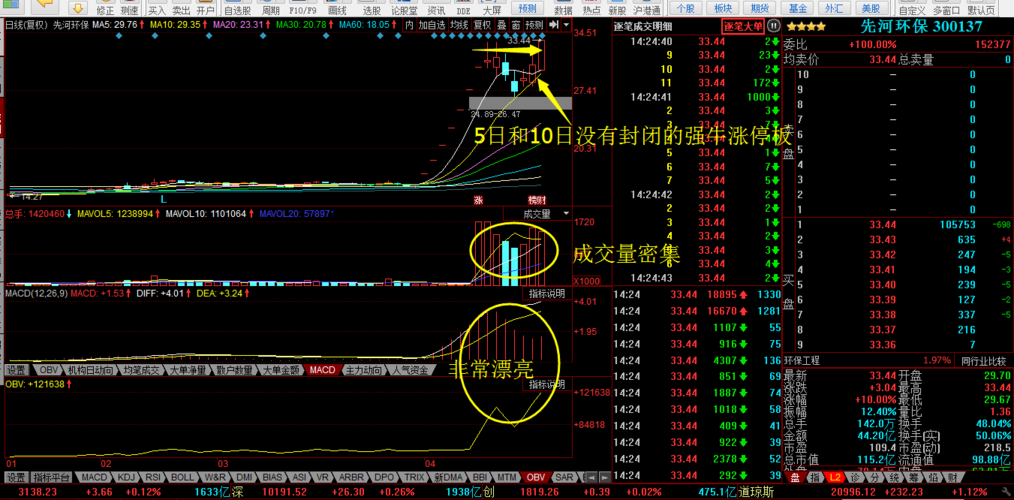Click 同行业比较 link
Screen dimensions: 1014x500
click(983, 360)
